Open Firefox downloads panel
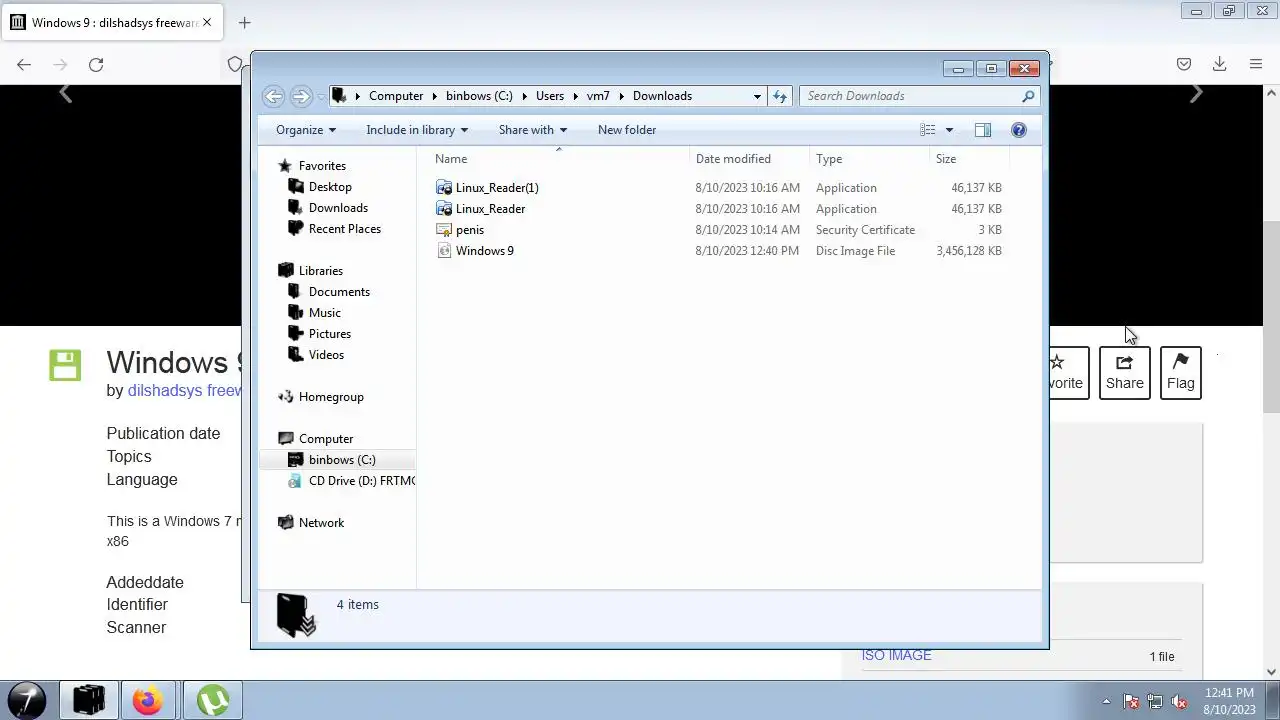Screen dimensions: 1280x720 1219,64
